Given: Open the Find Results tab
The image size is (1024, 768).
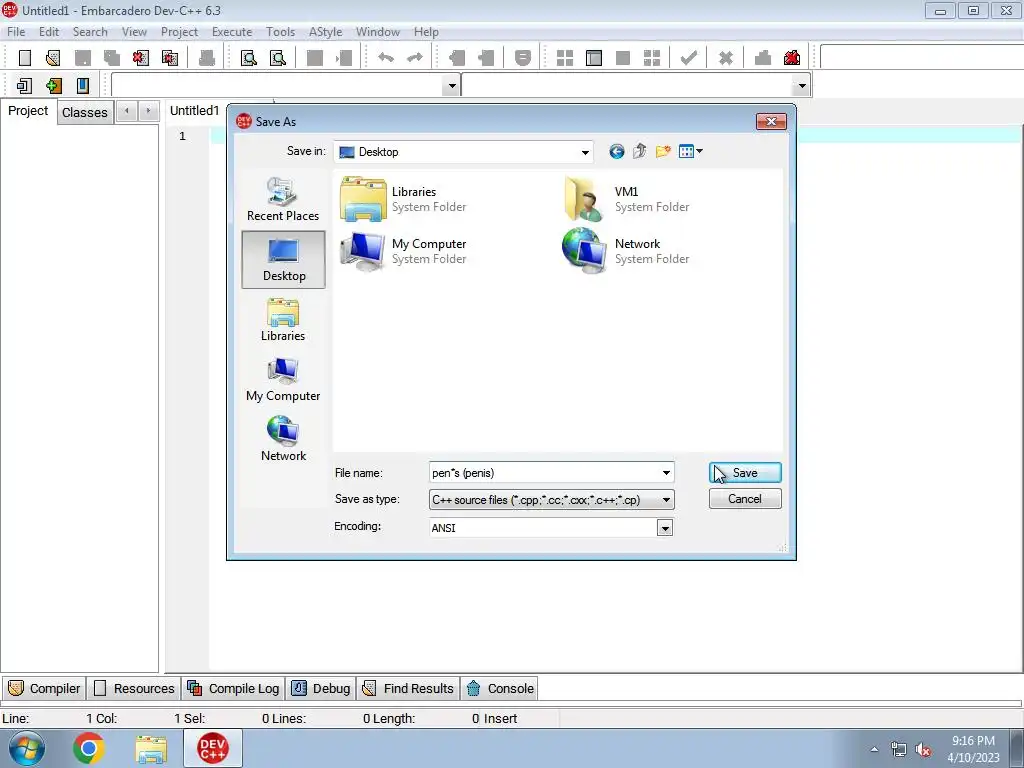Looking at the screenshot, I should pyautogui.click(x=408, y=688).
